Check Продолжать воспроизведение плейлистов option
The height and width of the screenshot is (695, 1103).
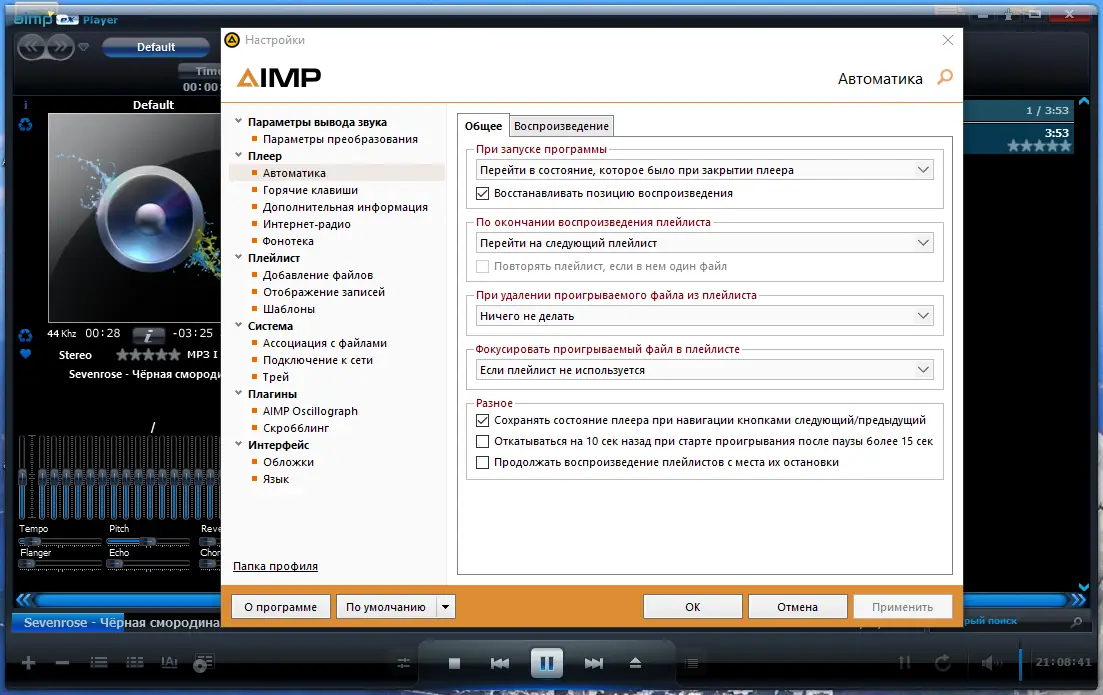482,462
